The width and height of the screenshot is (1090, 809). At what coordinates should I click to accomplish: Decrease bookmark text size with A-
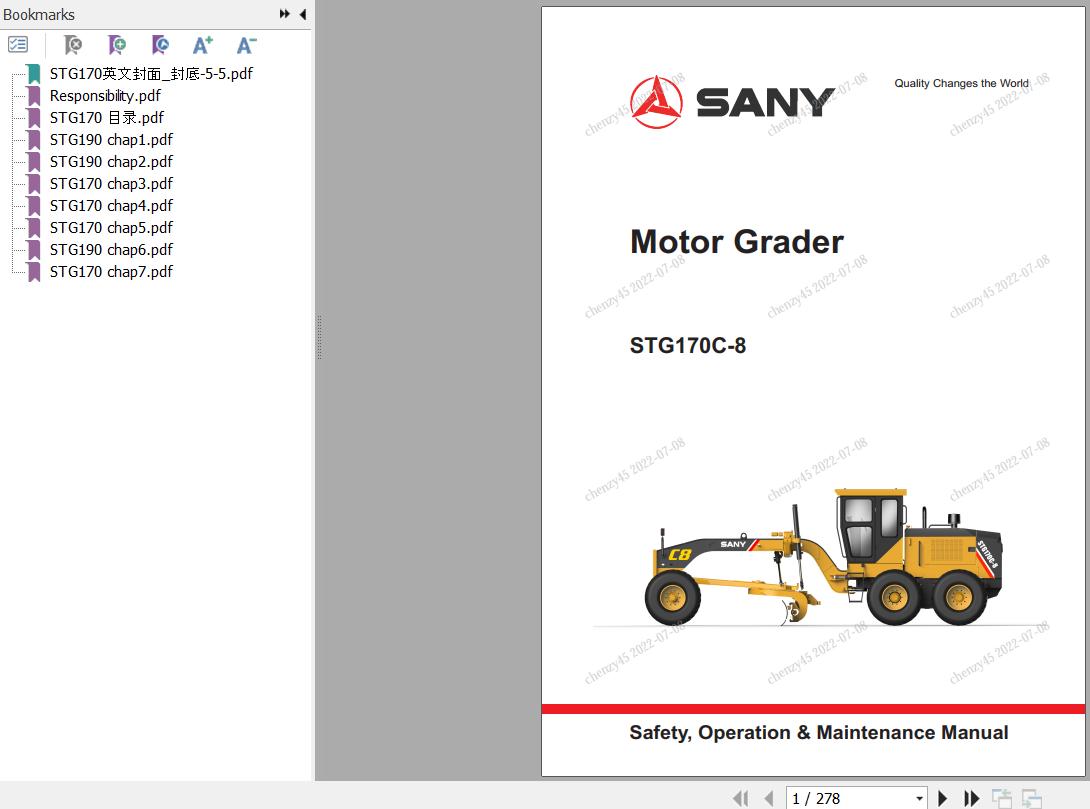(x=247, y=45)
